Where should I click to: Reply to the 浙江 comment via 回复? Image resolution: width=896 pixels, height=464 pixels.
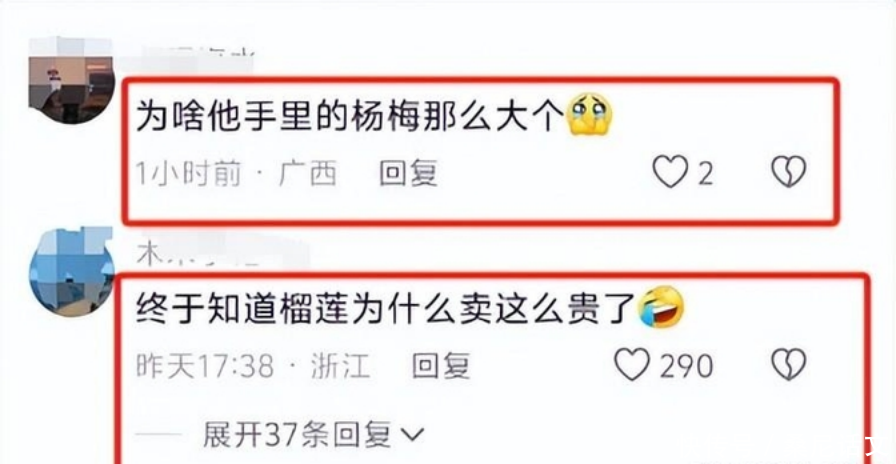pyautogui.click(x=441, y=365)
